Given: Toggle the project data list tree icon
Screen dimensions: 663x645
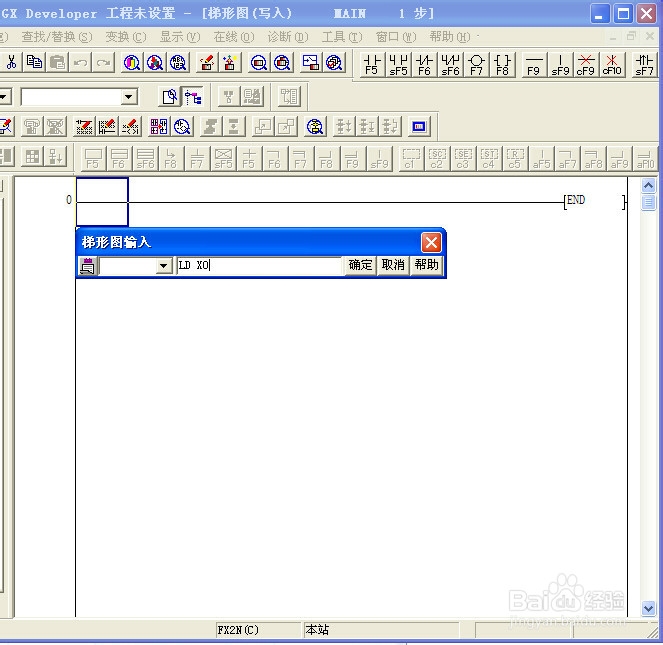Looking at the screenshot, I should pos(193,97).
